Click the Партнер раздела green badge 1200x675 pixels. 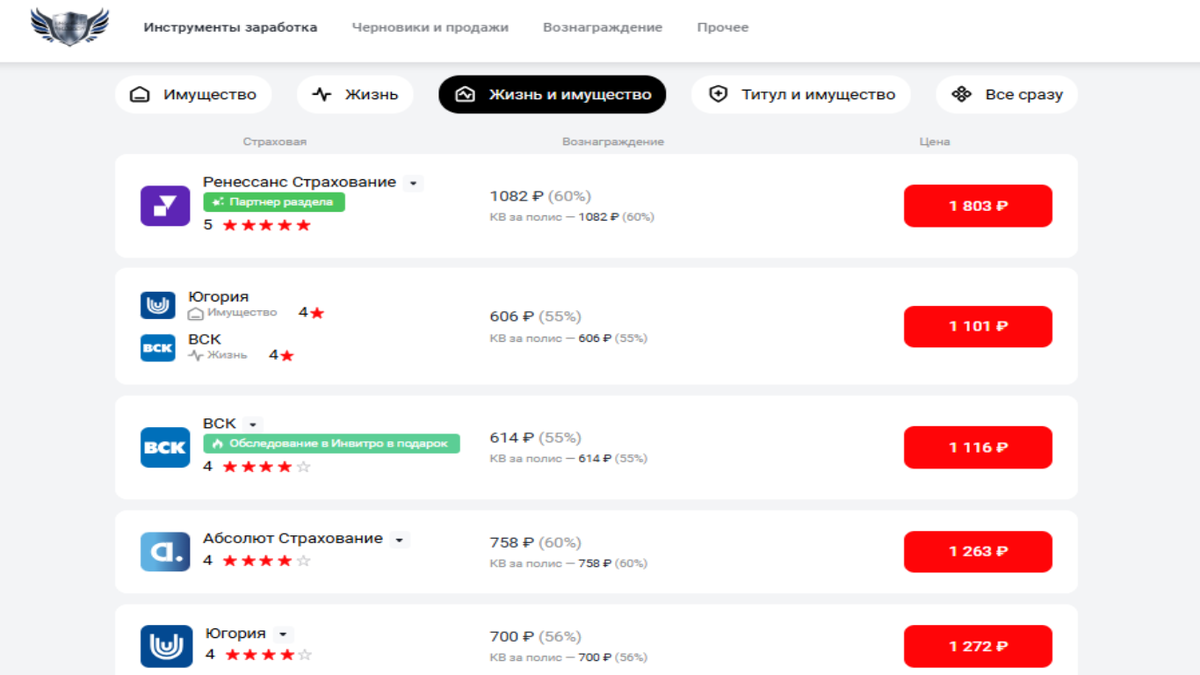[274, 202]
